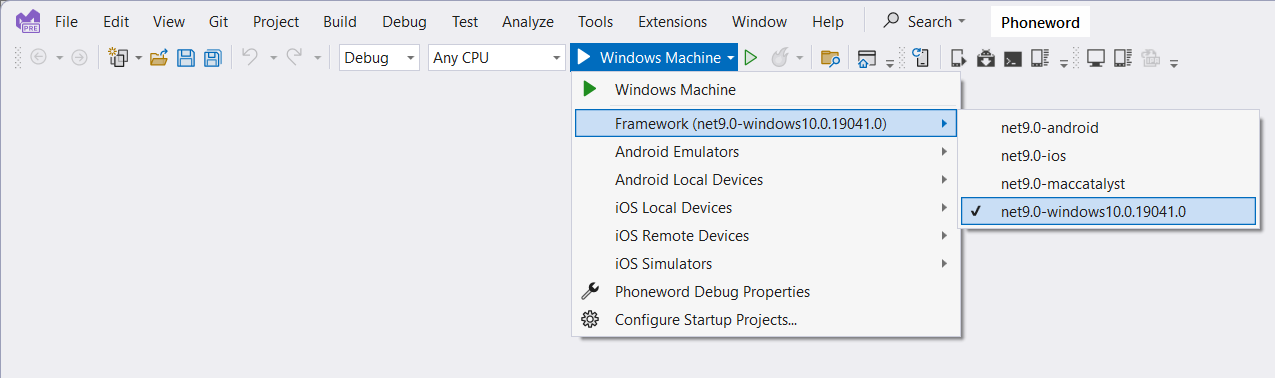Click the Redo arrow icon
Screen dimensions: 1275x378
click(295, 58)
